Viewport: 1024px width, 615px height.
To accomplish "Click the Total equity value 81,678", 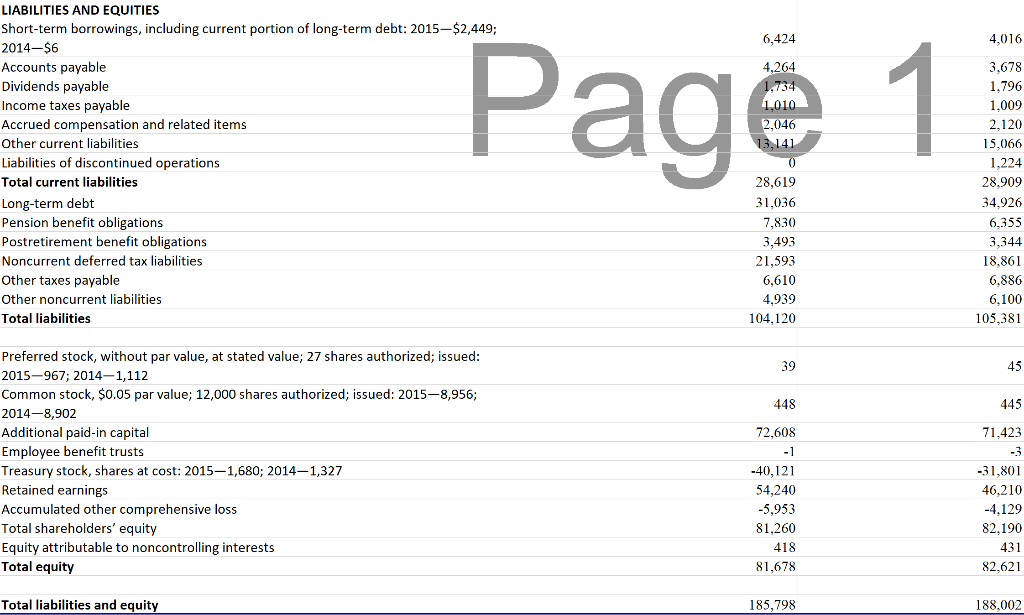I will [x=777, y=566].
